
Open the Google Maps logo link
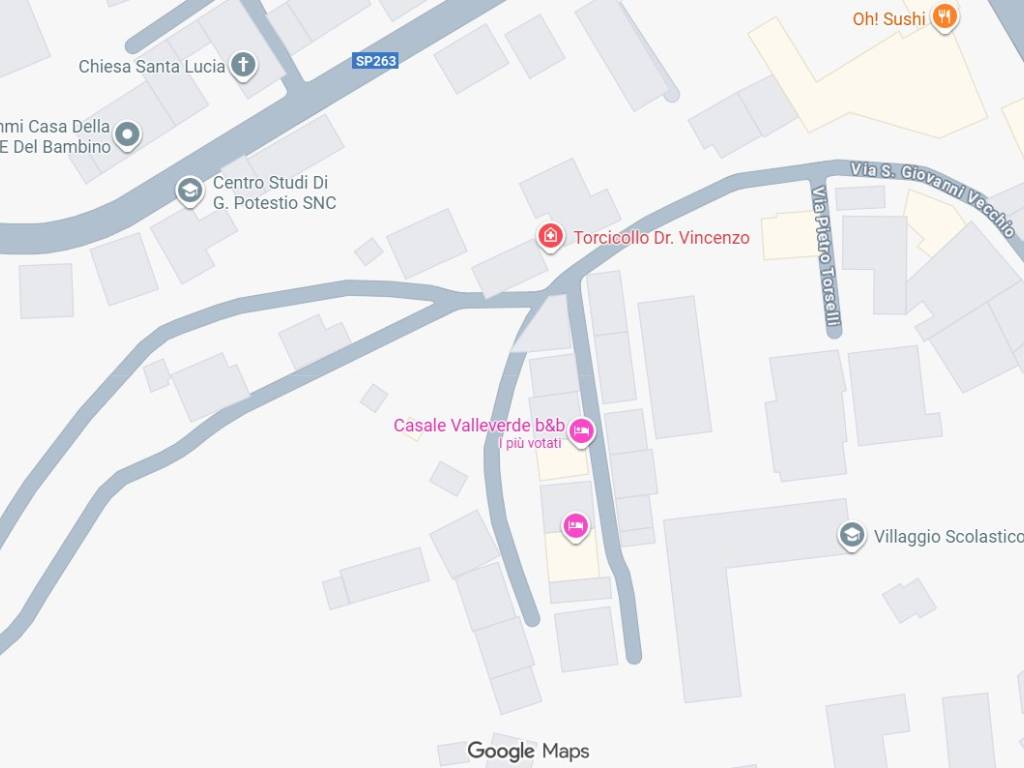click(x=528, y=751)
